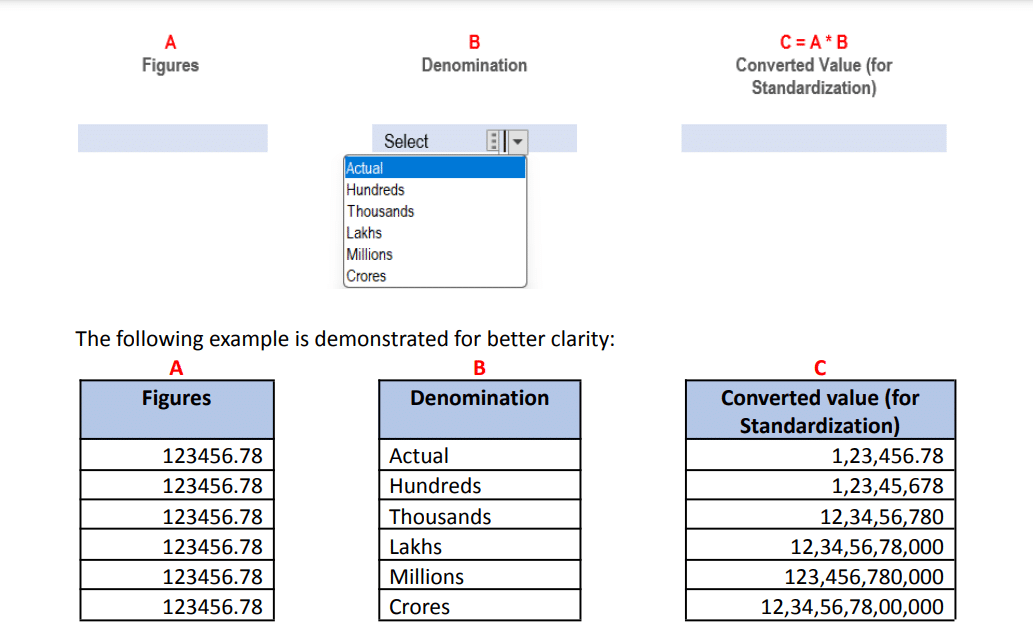Image resolution: width=1033 pixels, height=642 pixels.
Task: Click the Denomination header in example table
Action: pyautogui.click(x=479, y=399)
